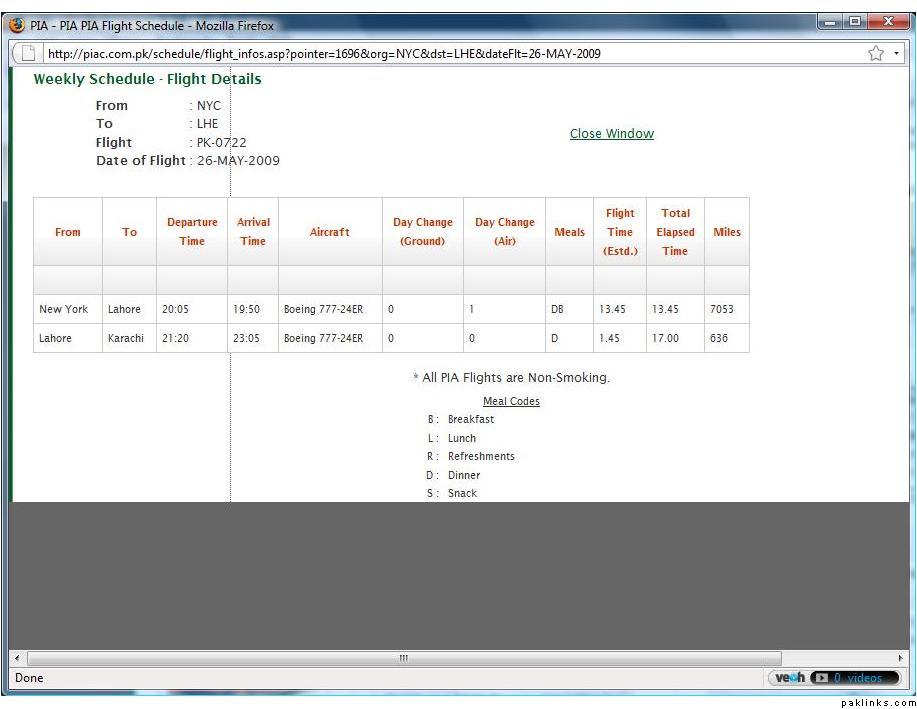Click the Aircraft column header
Image resolution: width=917 pixels, height=709 pixels.
tap(329, 232)
